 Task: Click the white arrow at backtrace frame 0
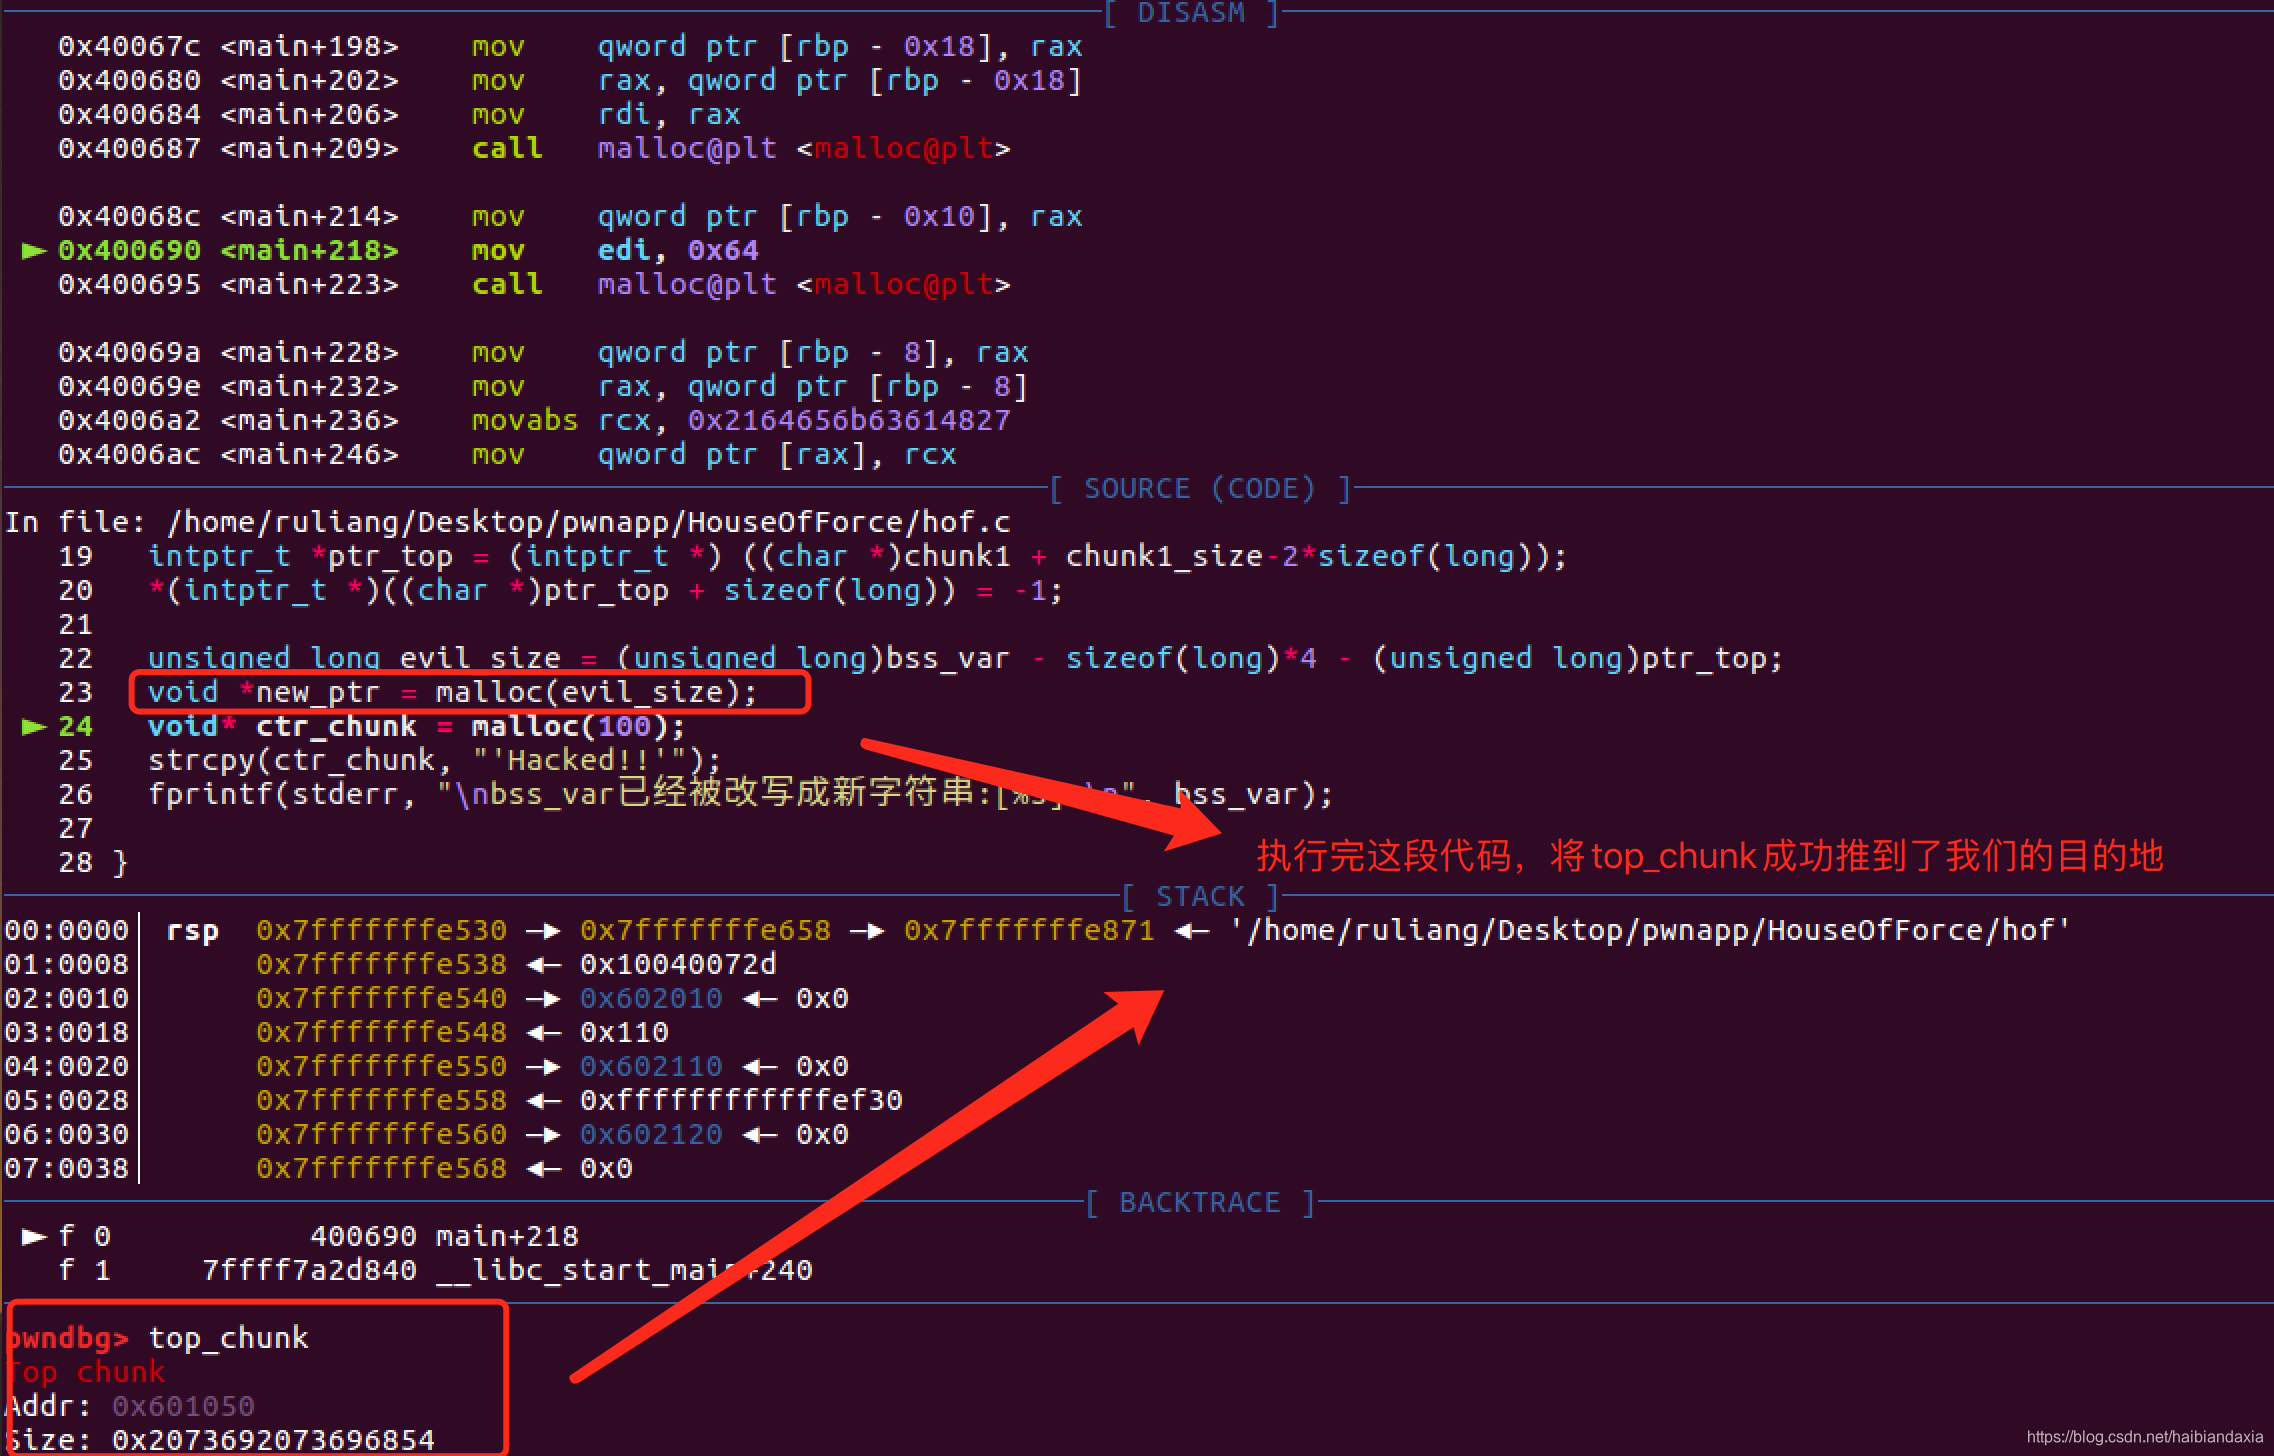click(34, 1236)
